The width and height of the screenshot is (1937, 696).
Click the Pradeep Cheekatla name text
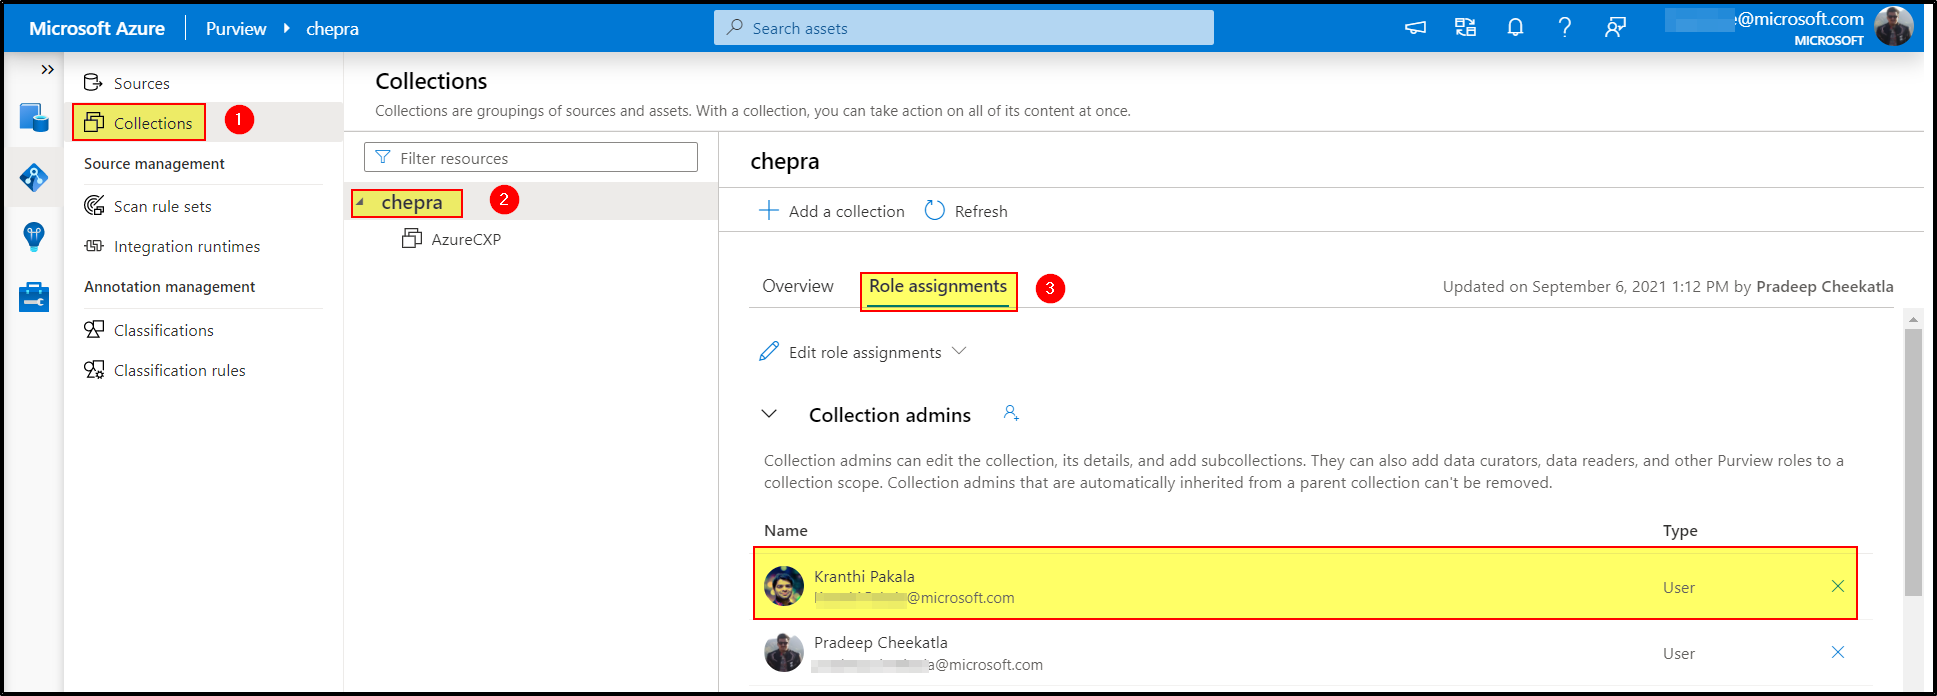pos(881,642)
